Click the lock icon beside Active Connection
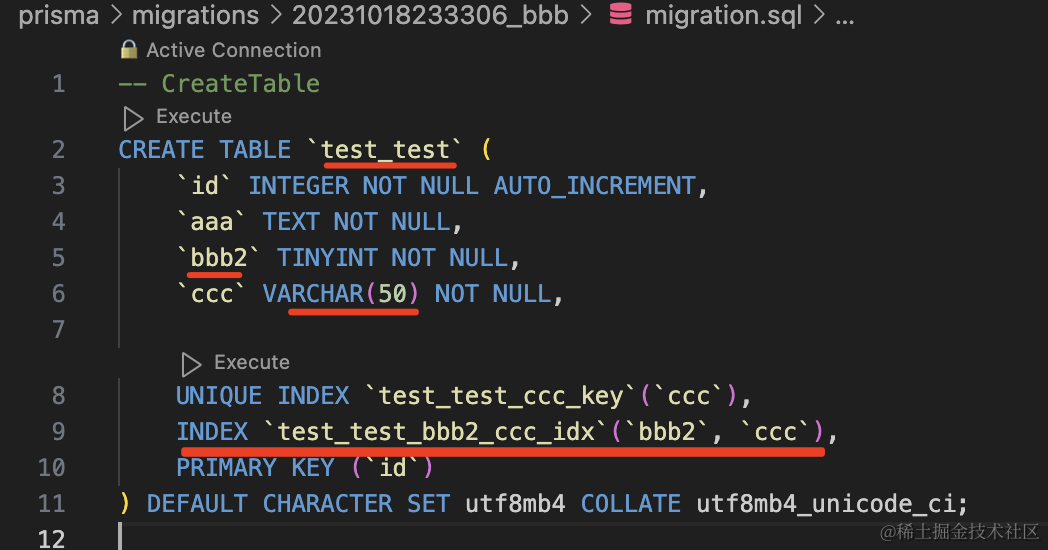 click(x=128, y=49)
